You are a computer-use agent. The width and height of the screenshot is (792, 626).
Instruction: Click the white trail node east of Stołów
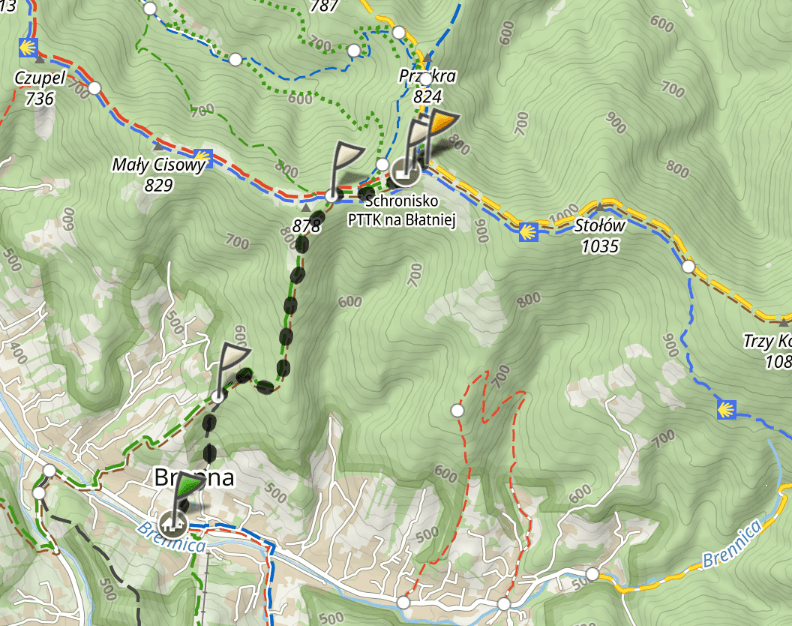tap(688, 266)
